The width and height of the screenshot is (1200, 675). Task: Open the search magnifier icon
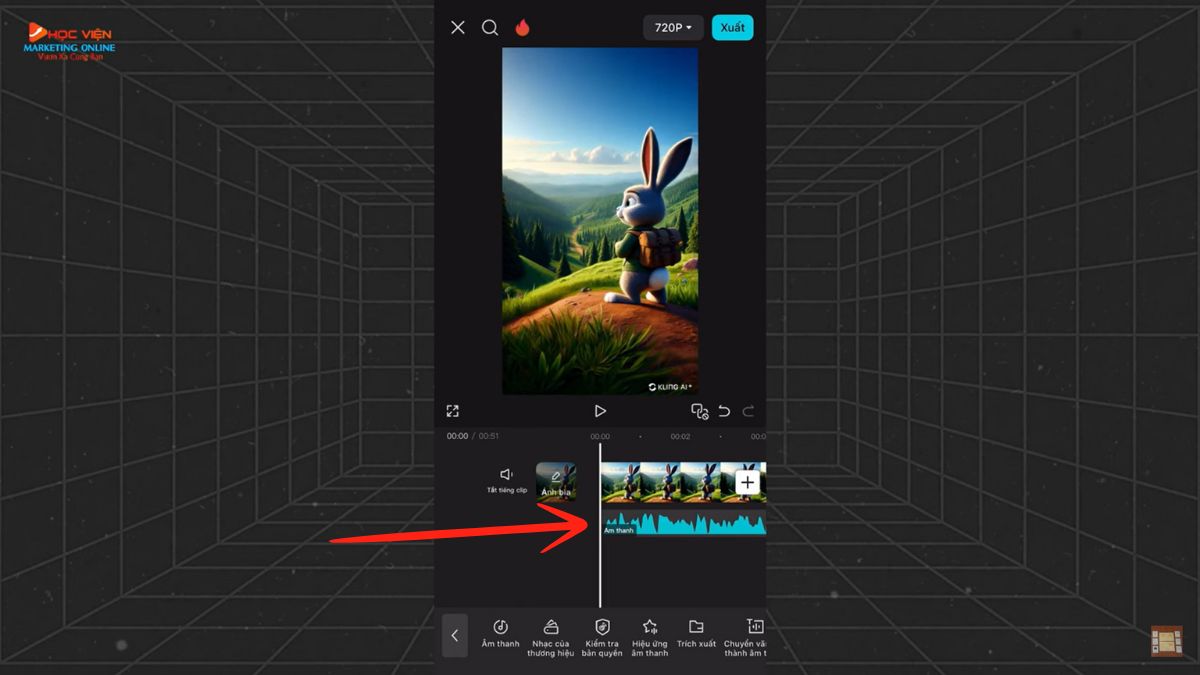pyautogui.click(x=490, y=28)
